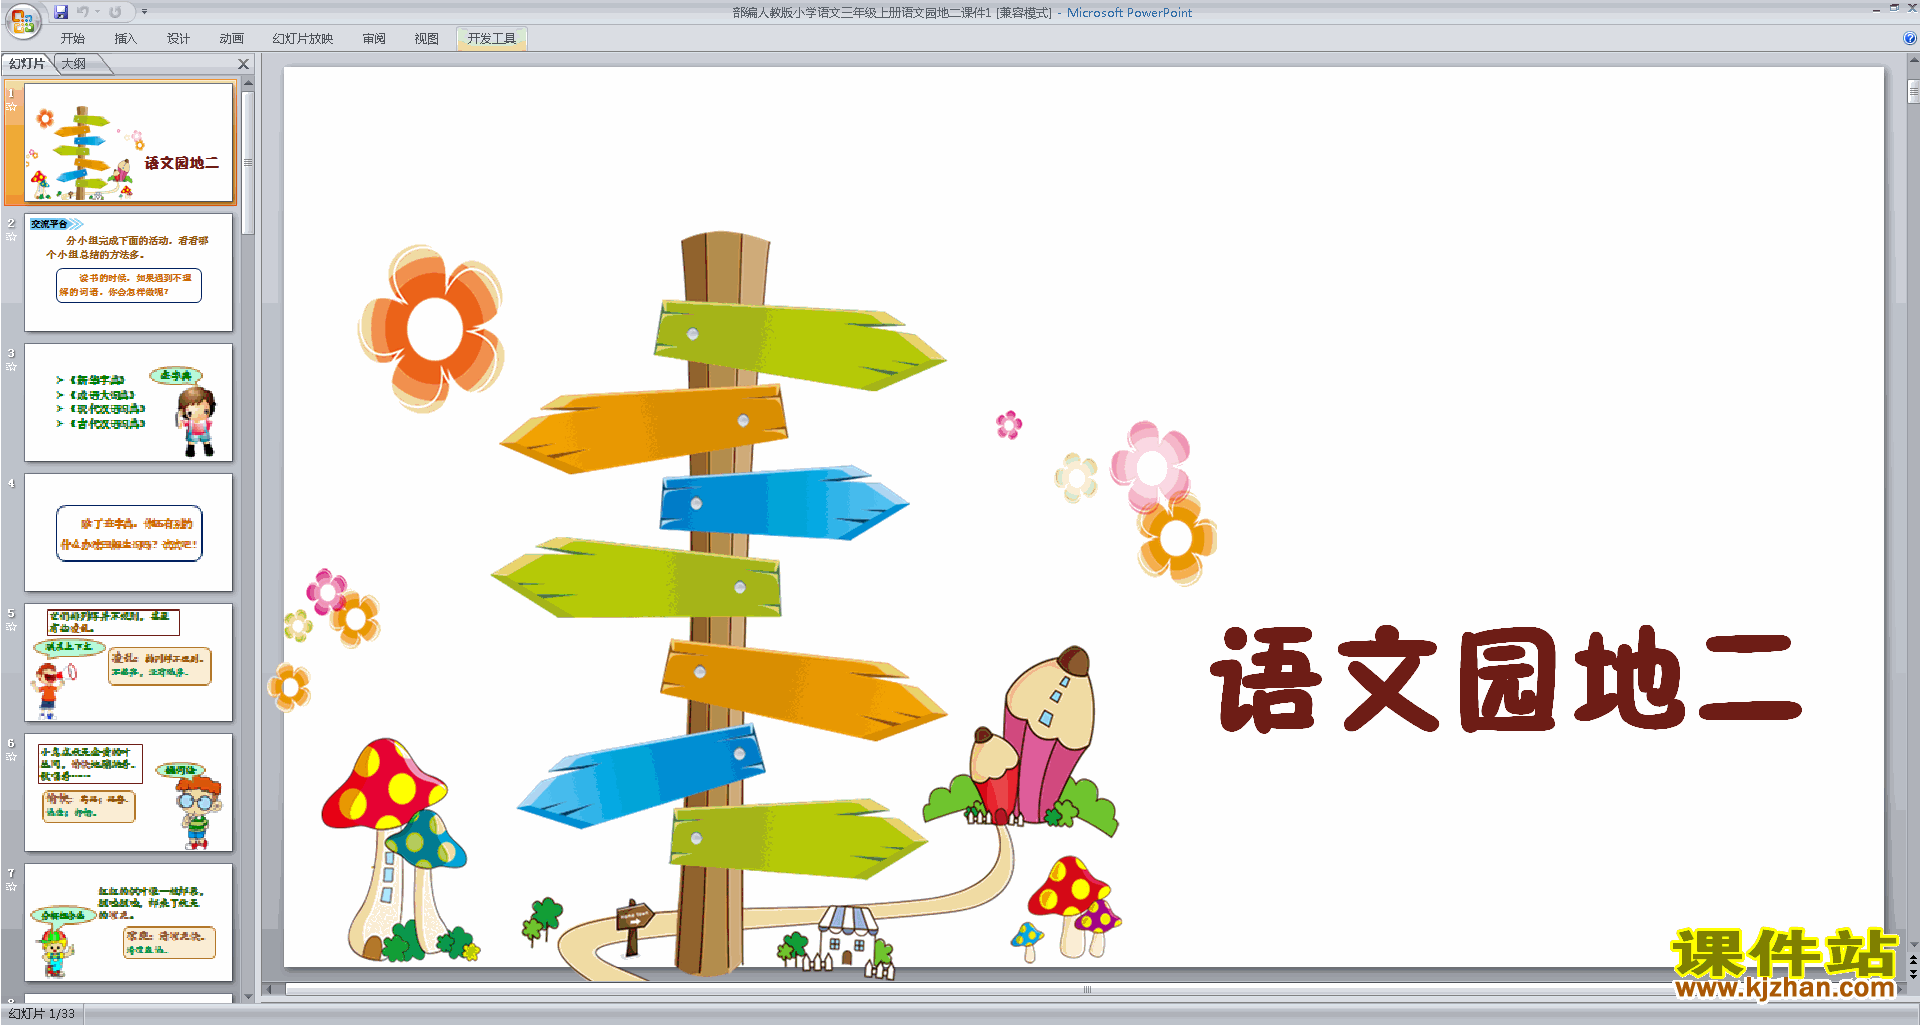Viewport: 1920px width, 1025px height.
Task: Click the blue Help question mark icon
Action: (x=1909, y=39)
